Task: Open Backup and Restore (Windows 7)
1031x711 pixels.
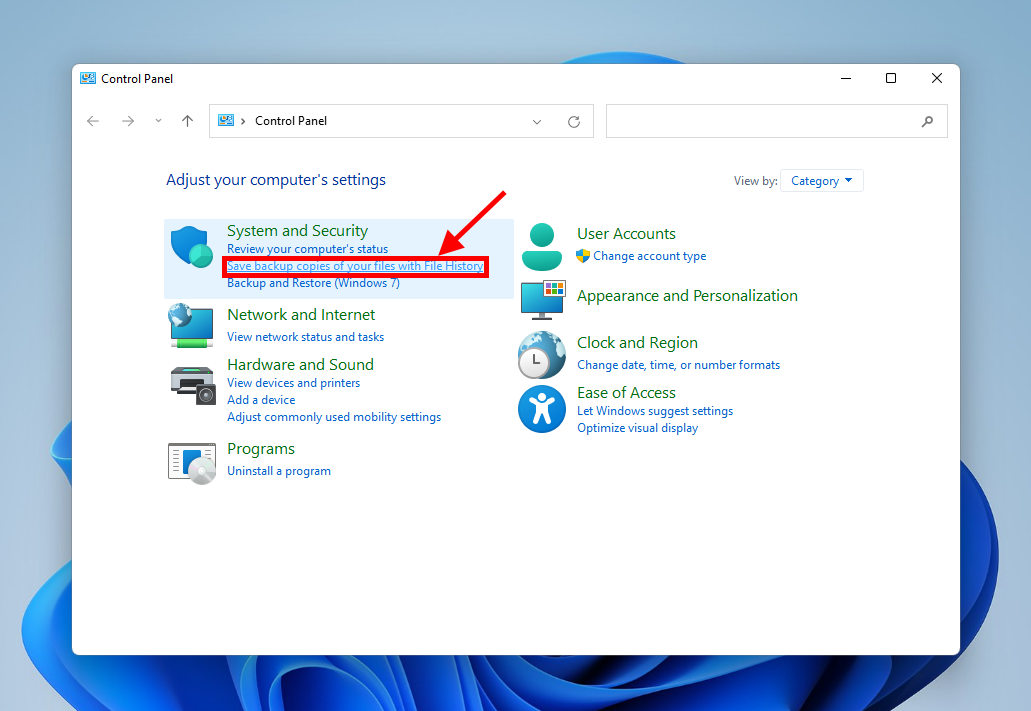Action: tap(313, 283)
